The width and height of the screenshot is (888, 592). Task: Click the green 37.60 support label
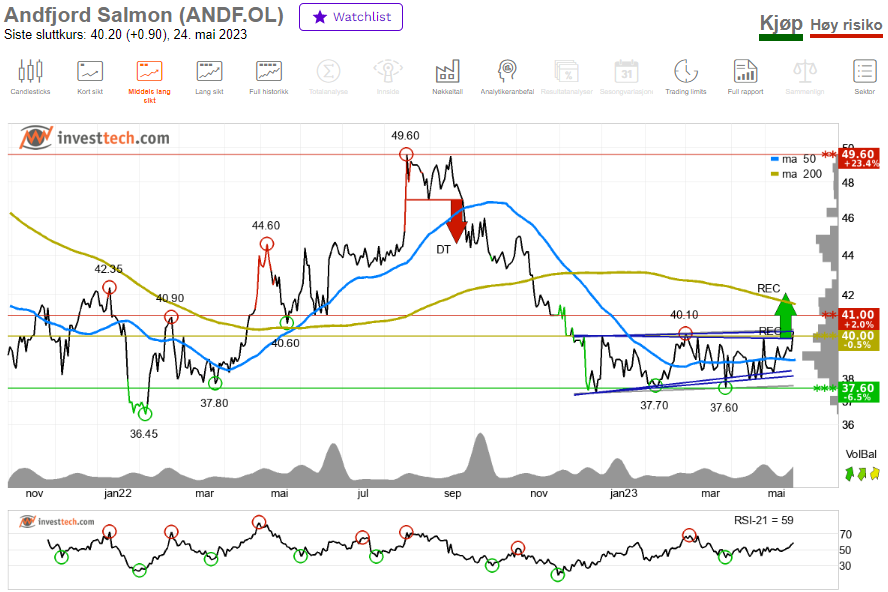(860, 392)
